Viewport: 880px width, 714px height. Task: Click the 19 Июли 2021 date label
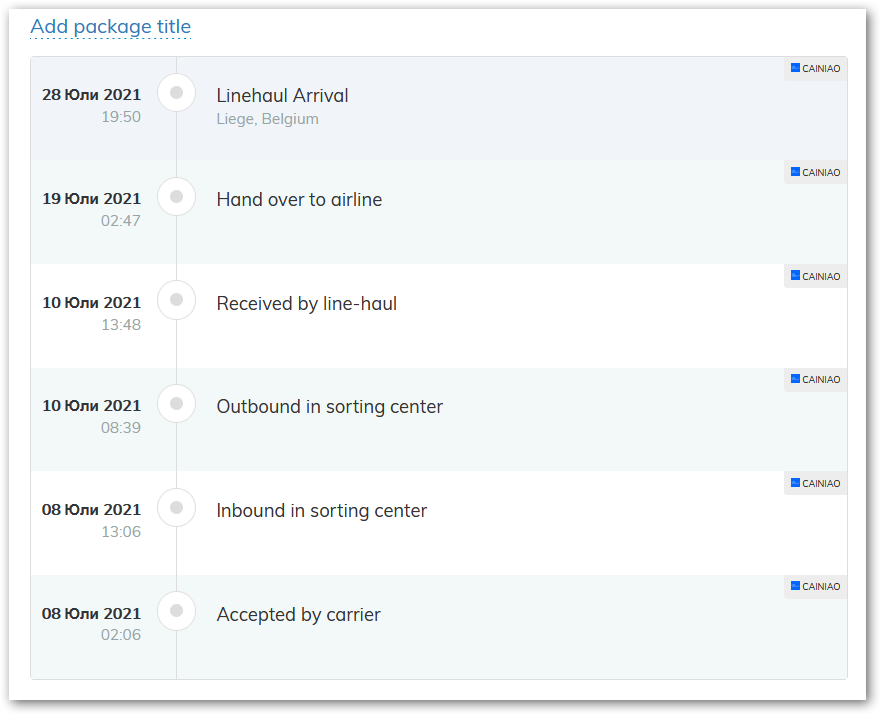tap(91, 199)
